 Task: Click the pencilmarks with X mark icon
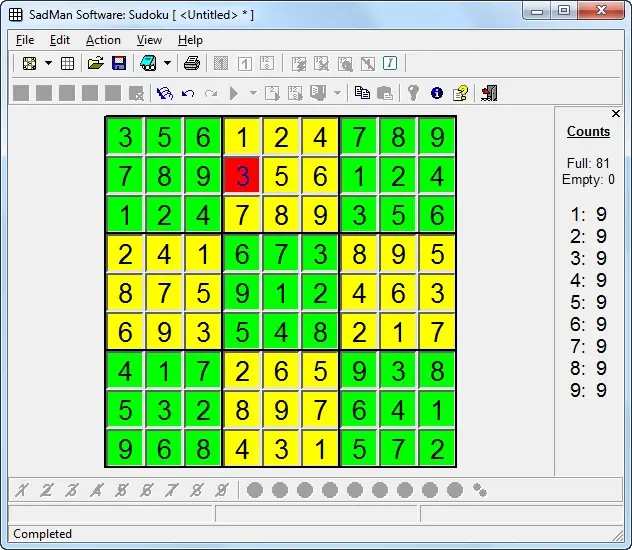[x=321, y=63]
